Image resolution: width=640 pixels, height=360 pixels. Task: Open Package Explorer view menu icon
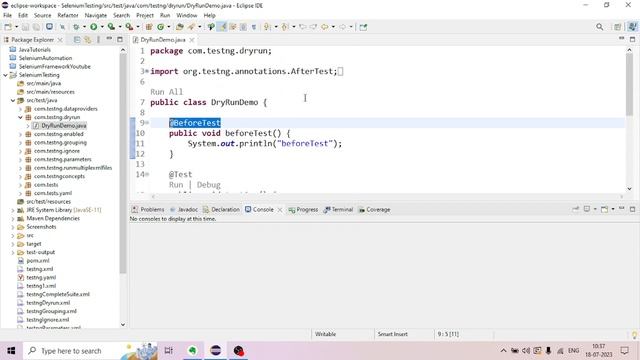point(98,40)
